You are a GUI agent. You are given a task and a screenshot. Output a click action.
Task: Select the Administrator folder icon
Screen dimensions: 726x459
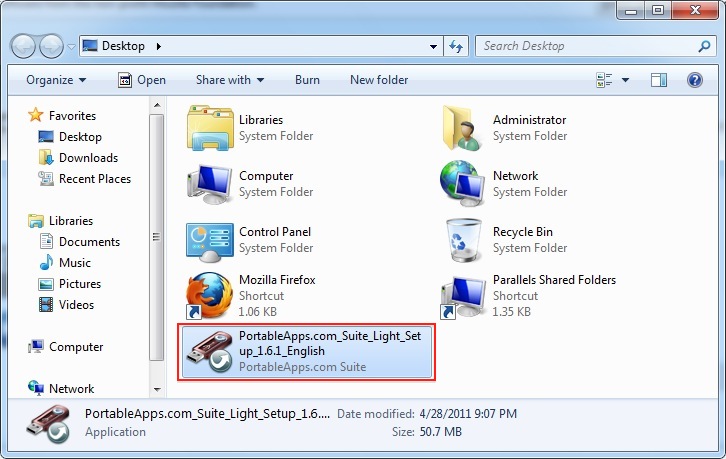coord(463,127)
